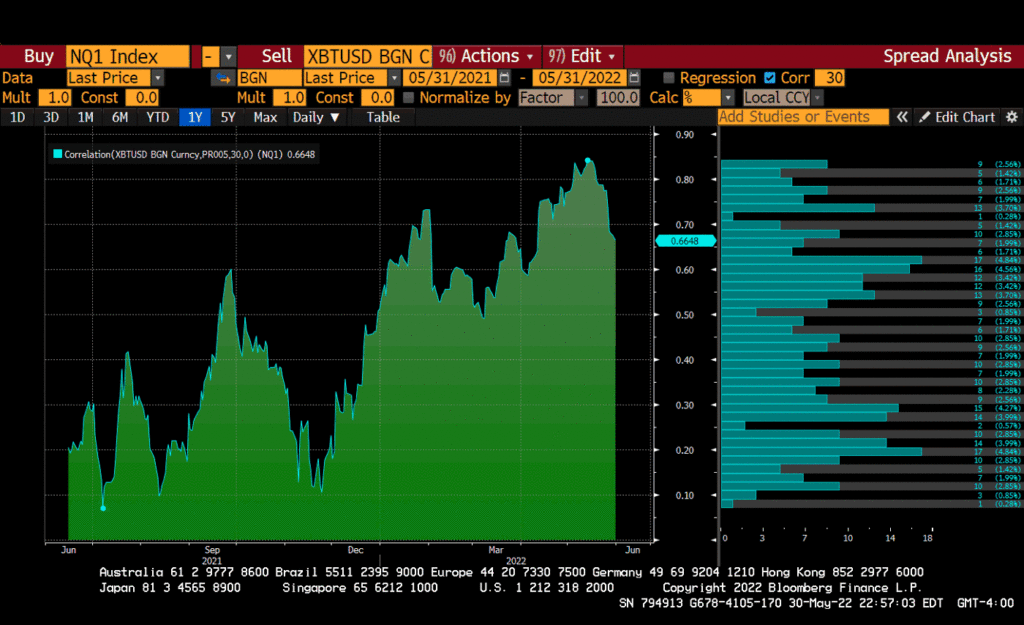Viewport: 1024px width, 625px height.
Task: Switch to the 5Y time range
Action: 228,117
